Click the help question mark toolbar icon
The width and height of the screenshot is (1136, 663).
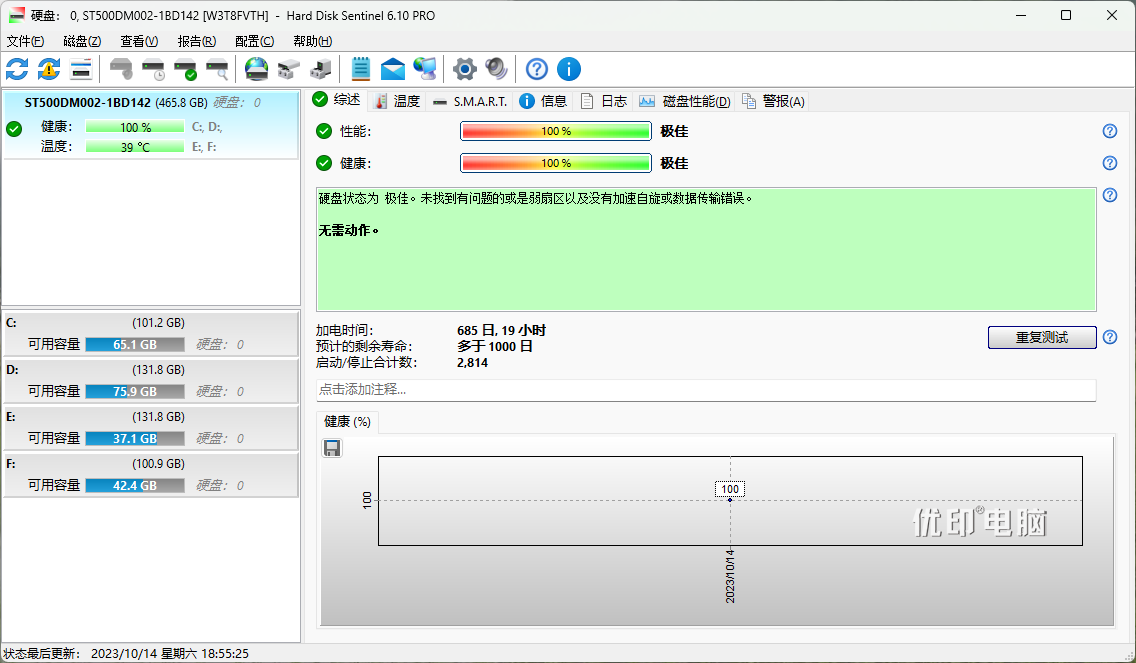click(537, 70)
